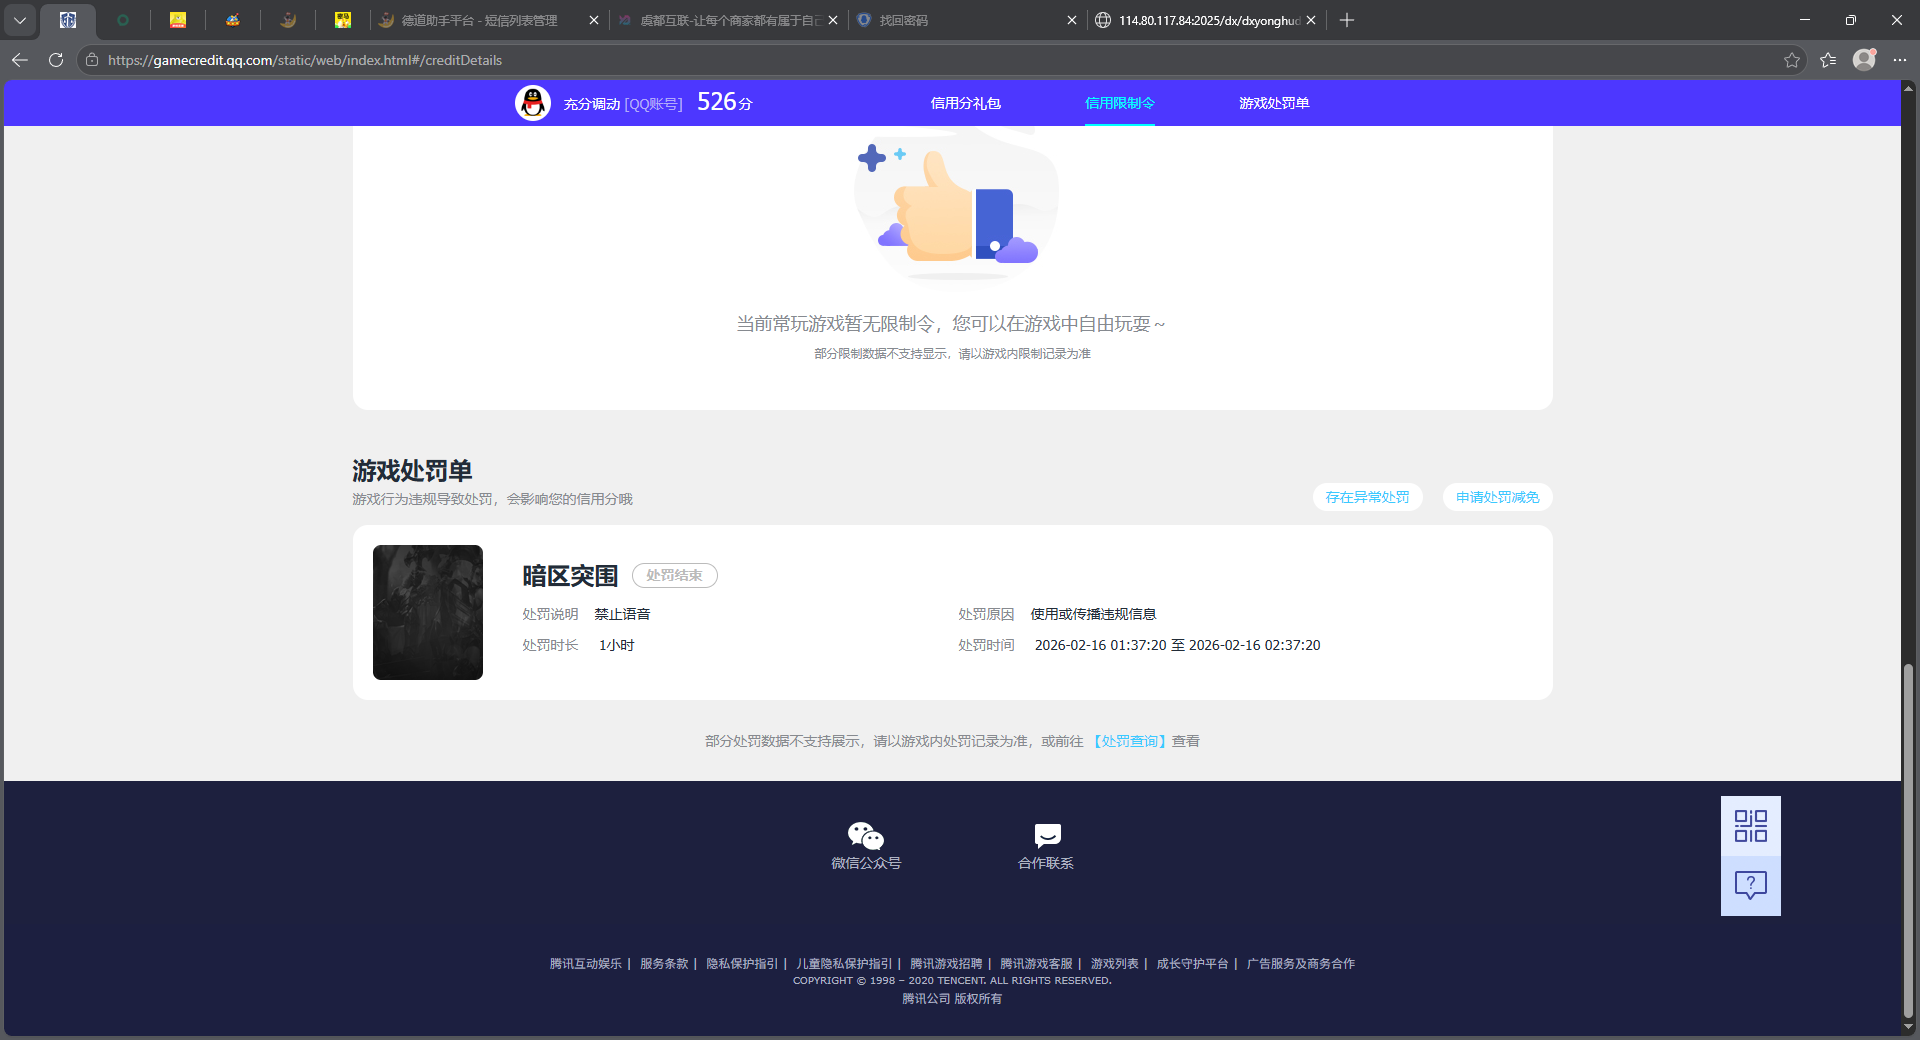Click the browser back arrow icon

click(20, 60)
